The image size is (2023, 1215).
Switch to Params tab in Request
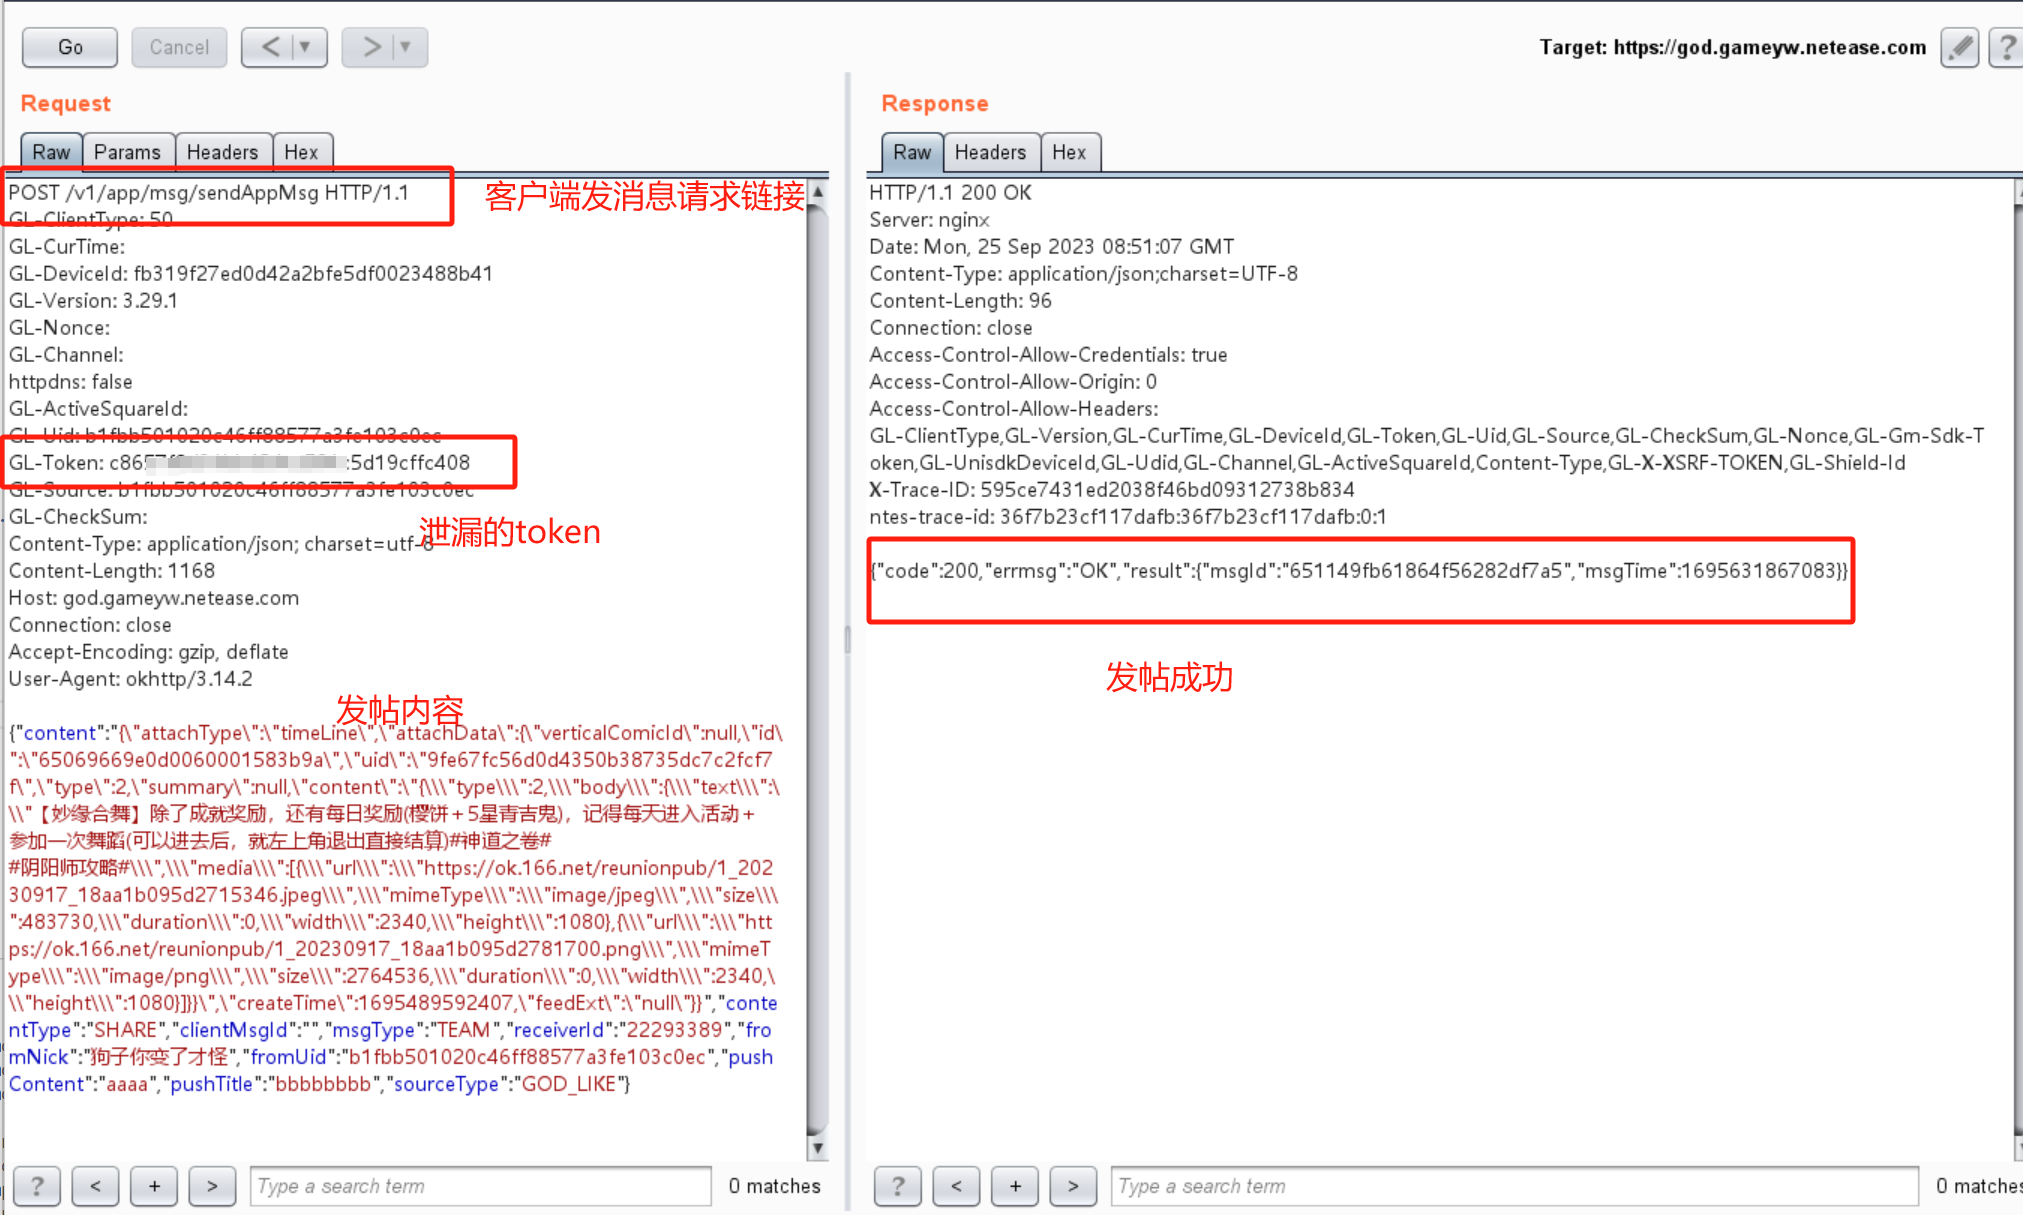pos(126,150)
